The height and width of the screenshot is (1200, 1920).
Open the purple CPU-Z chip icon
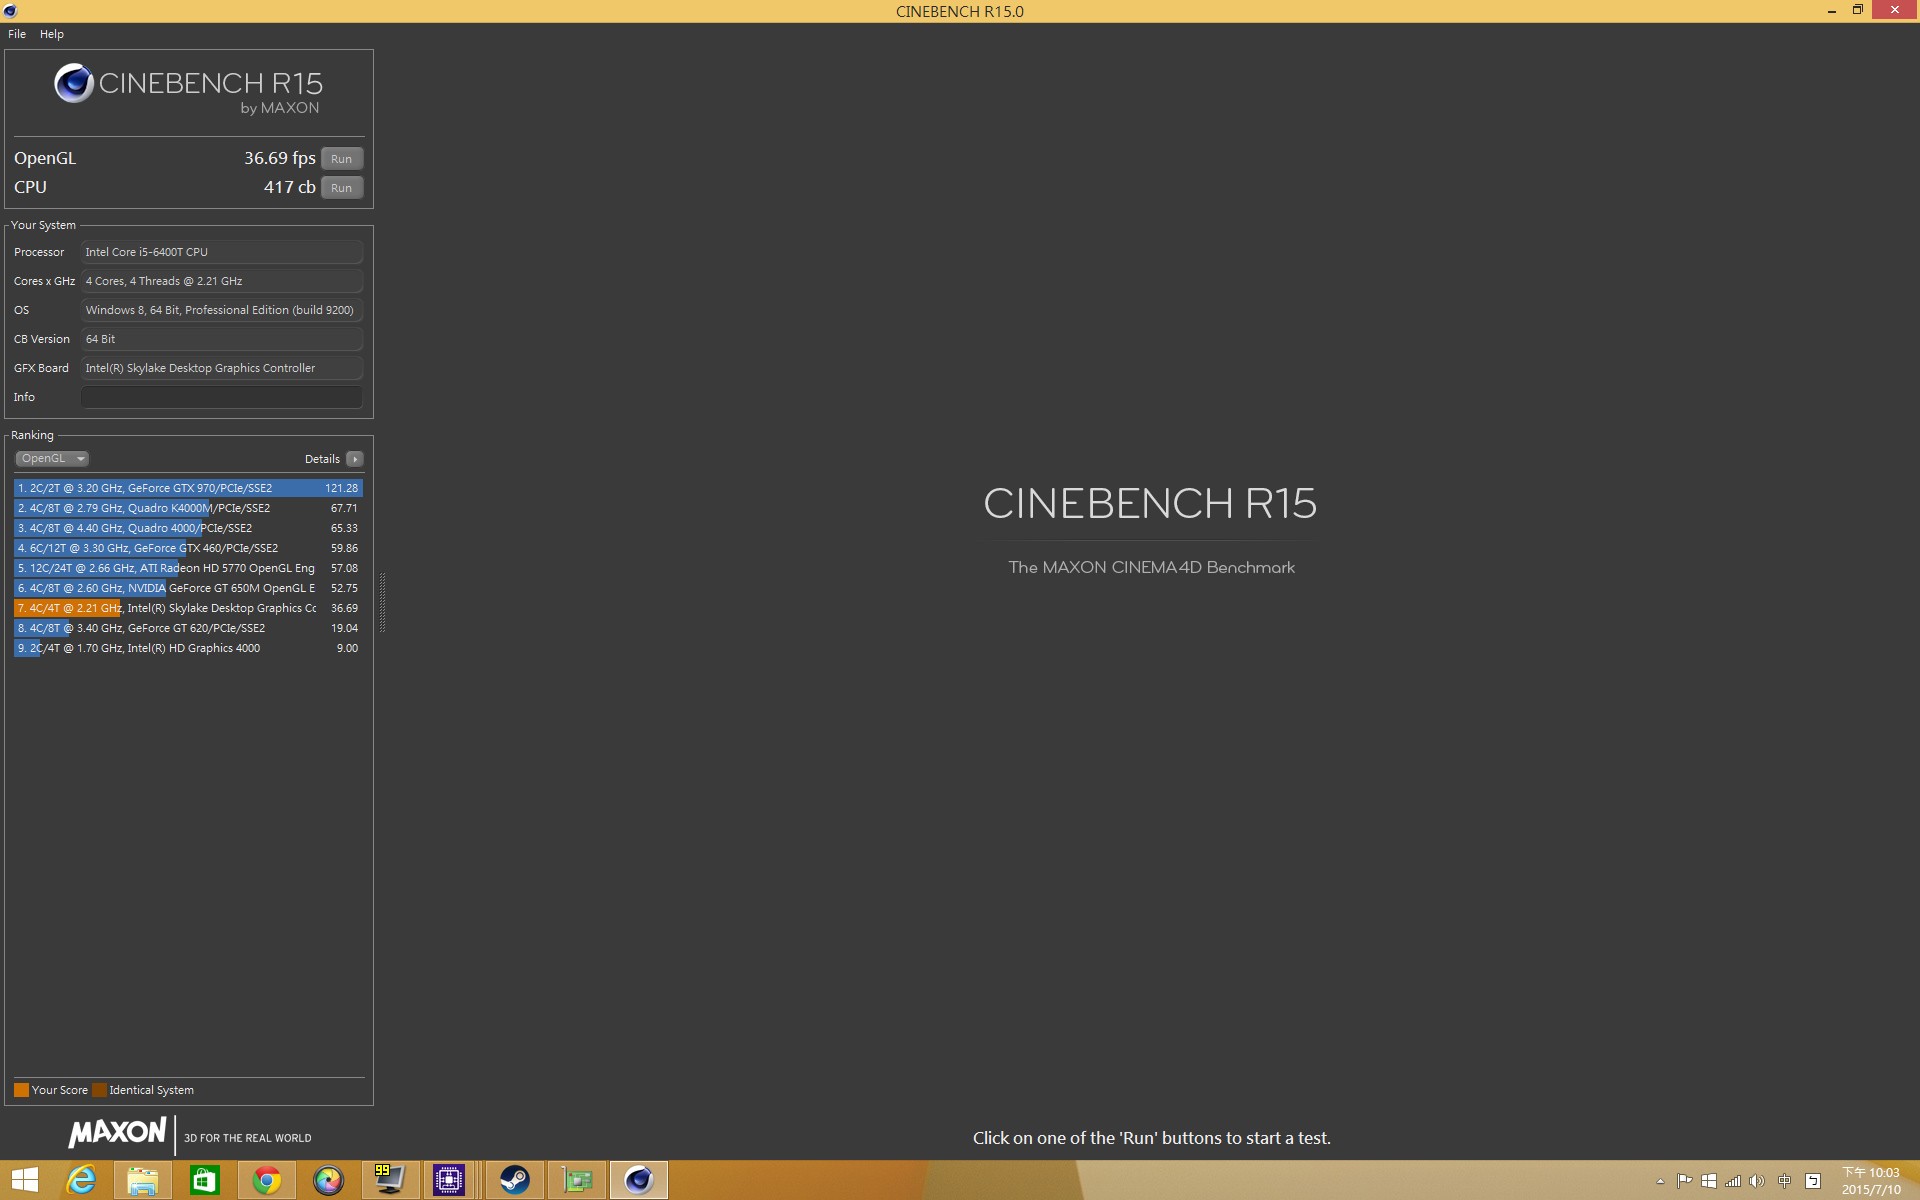(449, 1181)
